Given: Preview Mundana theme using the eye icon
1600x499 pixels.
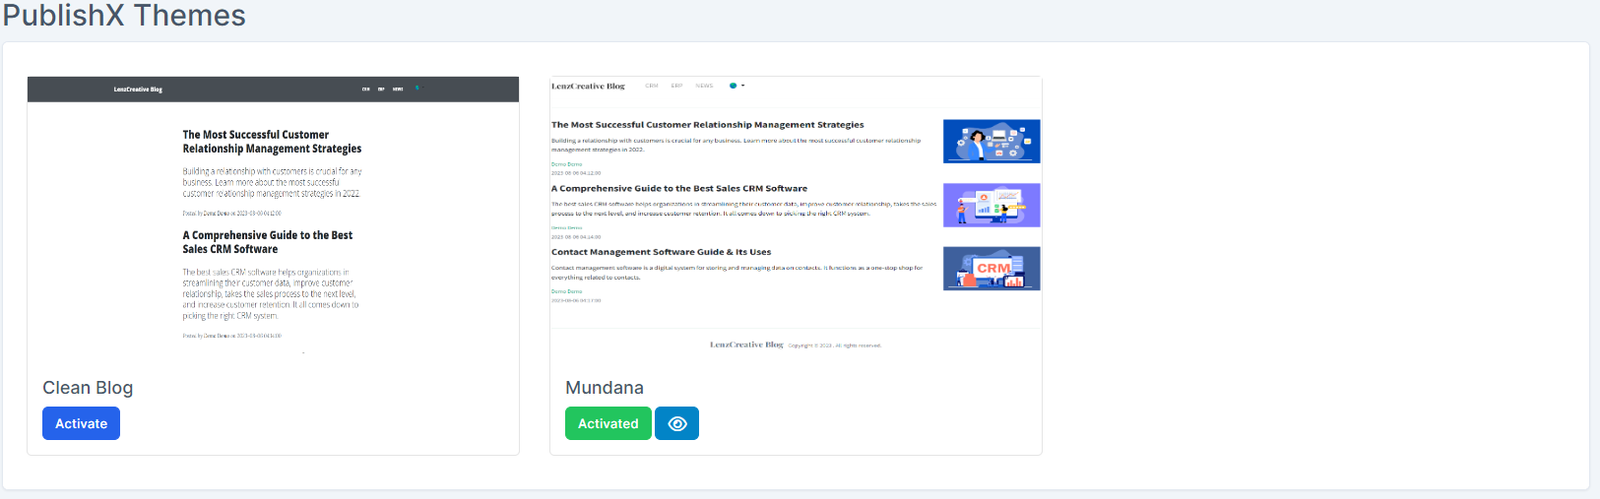Looking at the screenshot, I should pos(677,424).
